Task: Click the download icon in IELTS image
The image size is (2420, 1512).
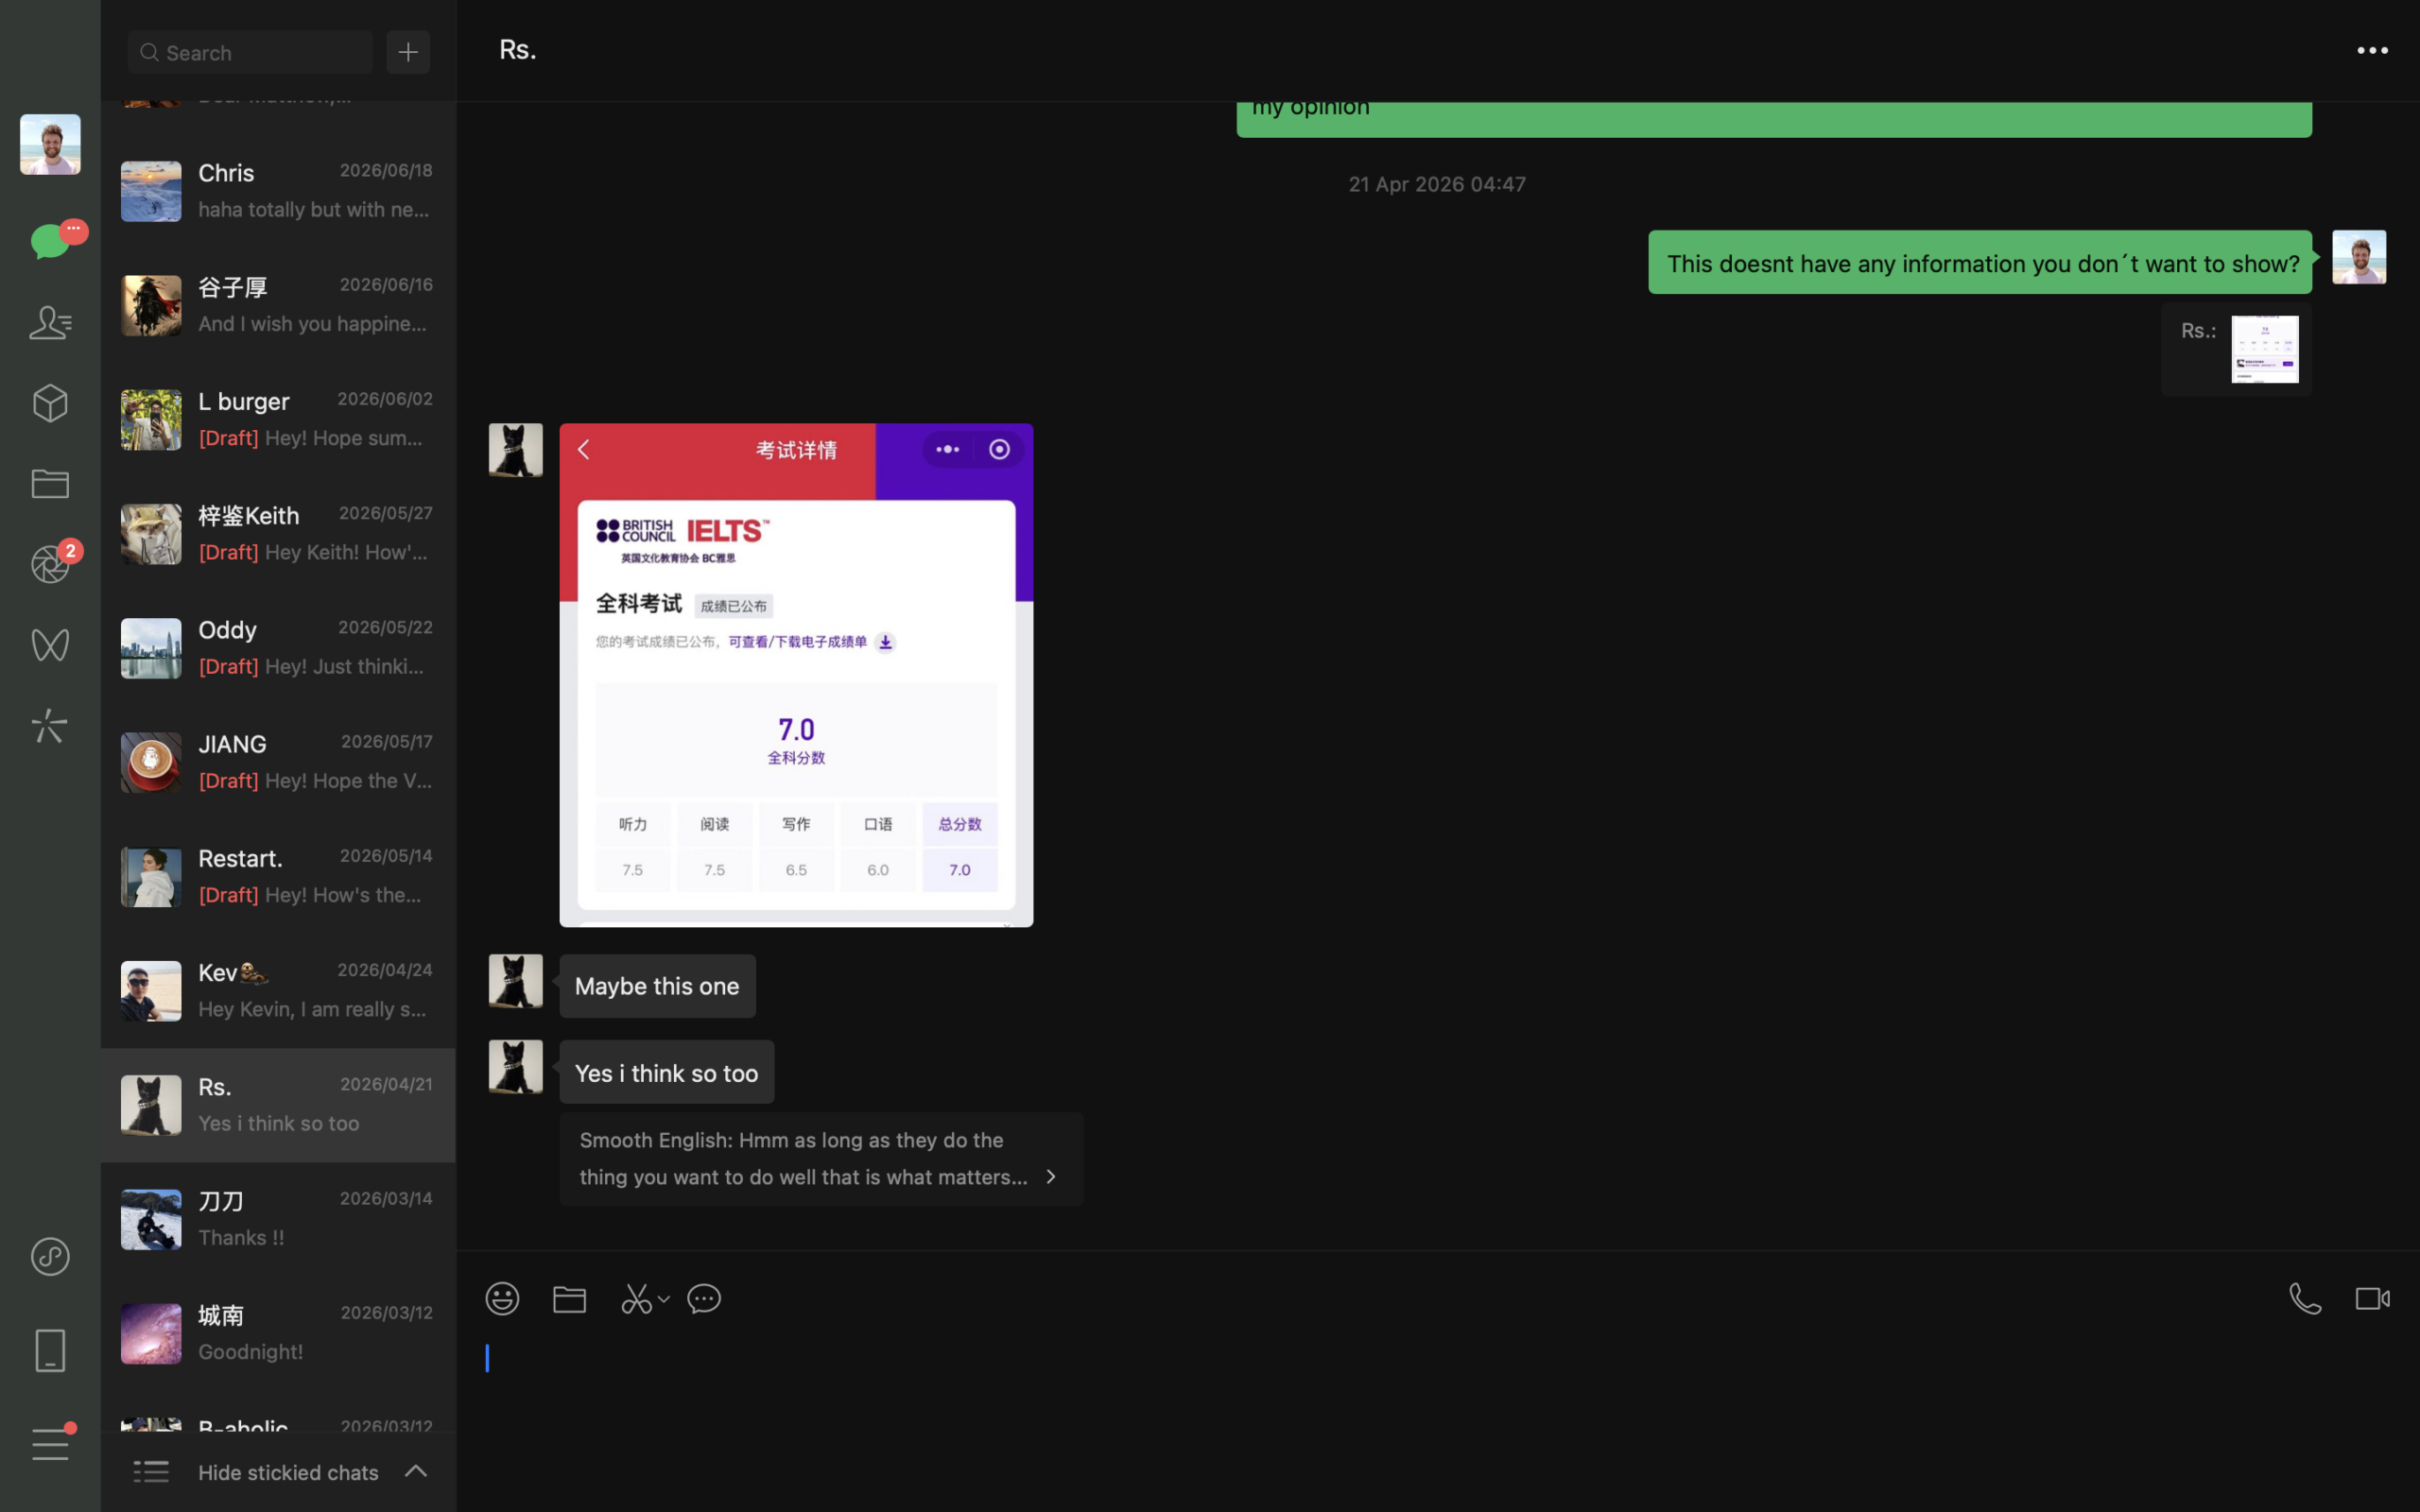Action: click(885, 642)
